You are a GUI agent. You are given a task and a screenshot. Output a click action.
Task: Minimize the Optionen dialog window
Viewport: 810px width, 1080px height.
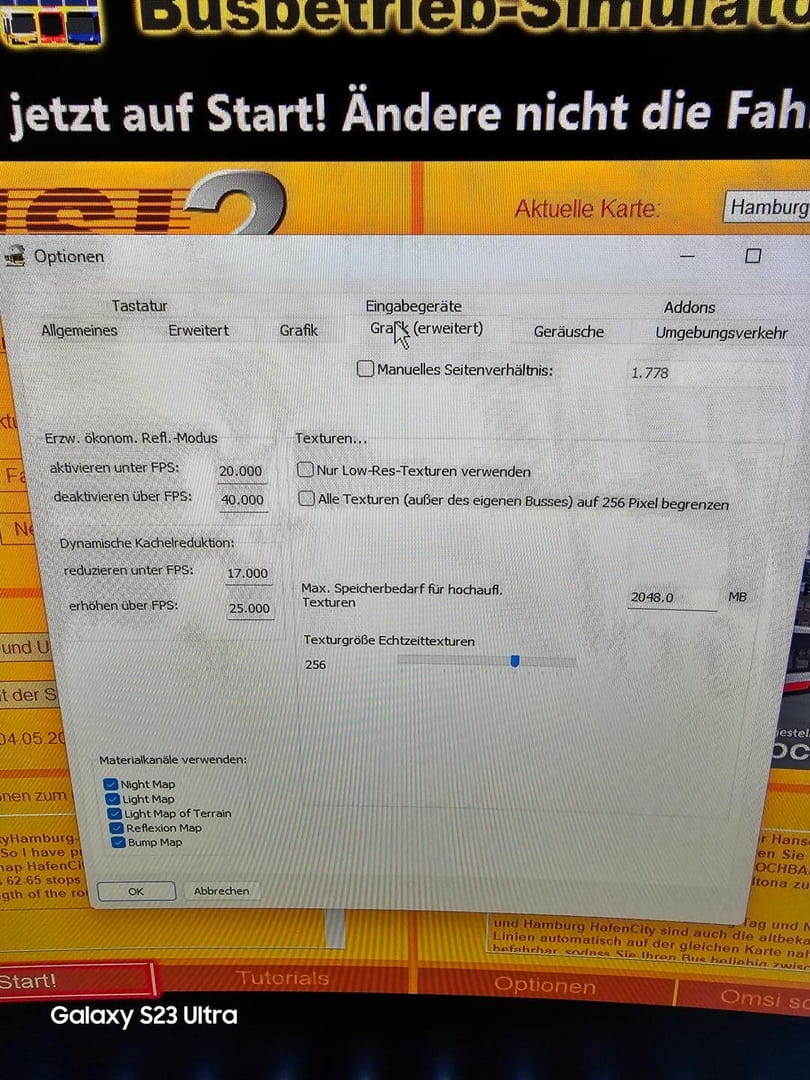pos(688,257)
